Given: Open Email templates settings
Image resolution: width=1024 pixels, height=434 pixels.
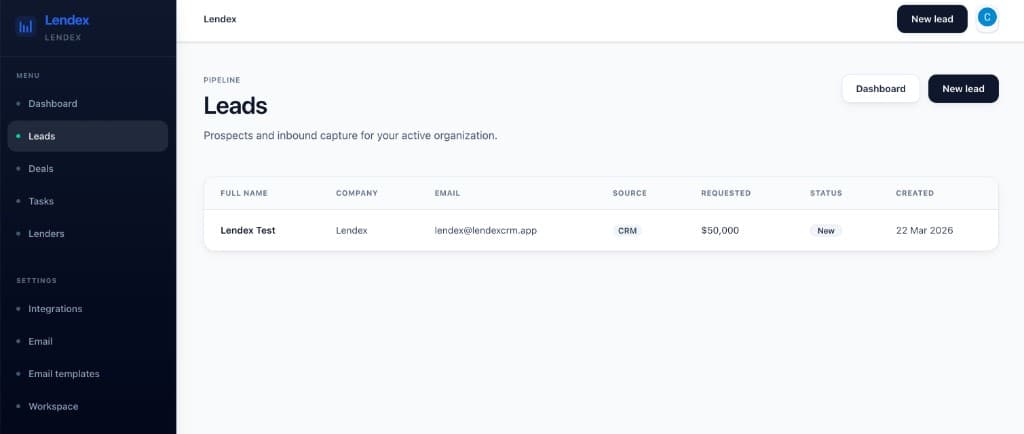Looking at the screenshot, I should pos(64,374).
